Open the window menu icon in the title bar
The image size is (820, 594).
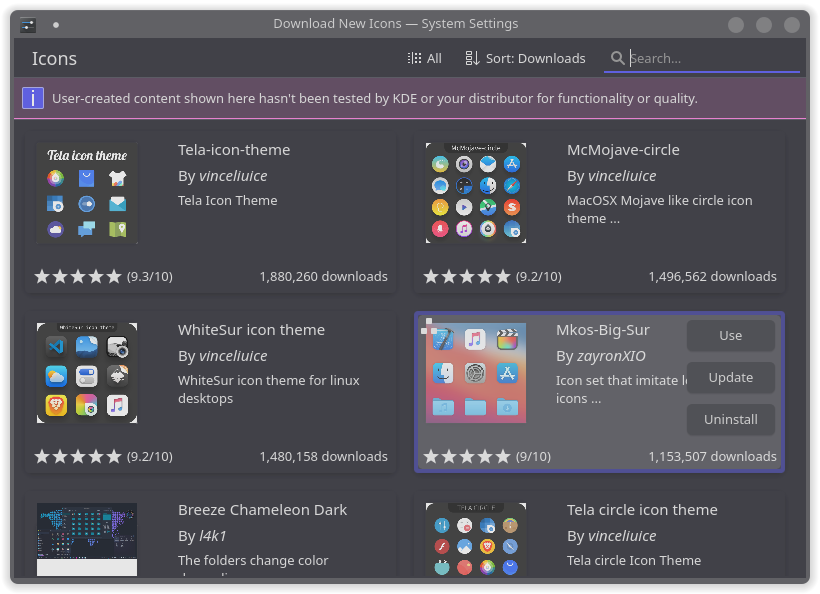(27, 22)
